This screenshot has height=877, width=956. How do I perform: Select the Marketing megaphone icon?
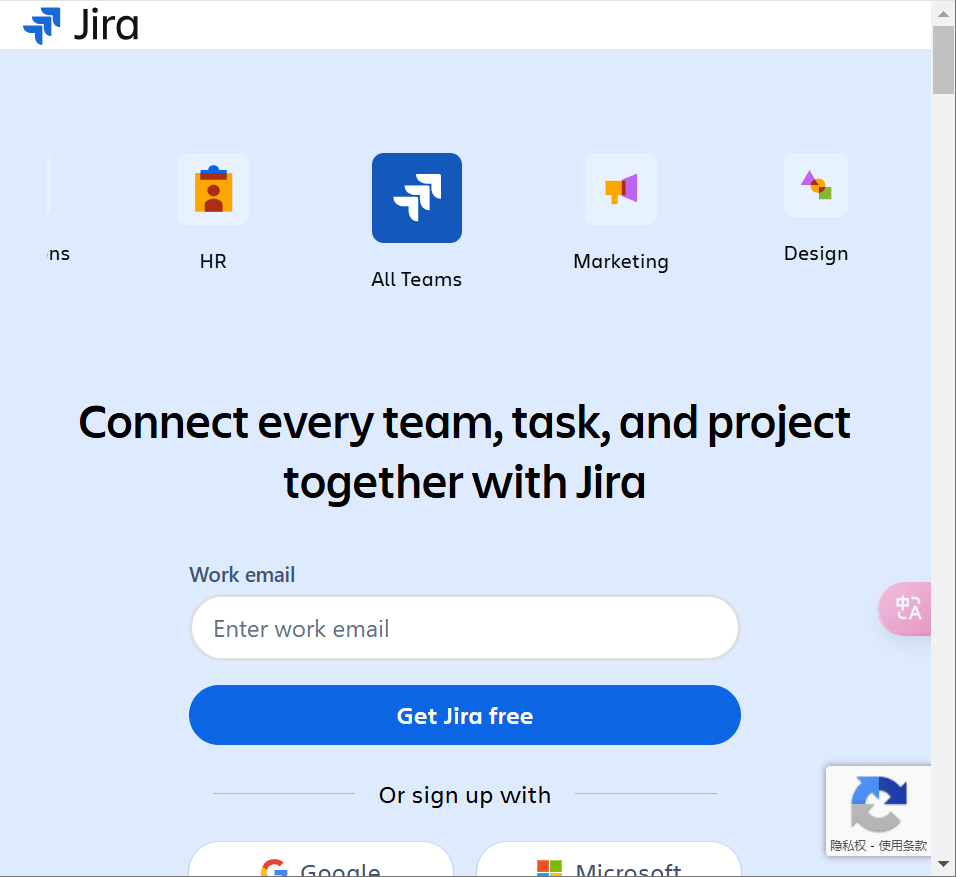pyautogui.click(x=621, y=189)
